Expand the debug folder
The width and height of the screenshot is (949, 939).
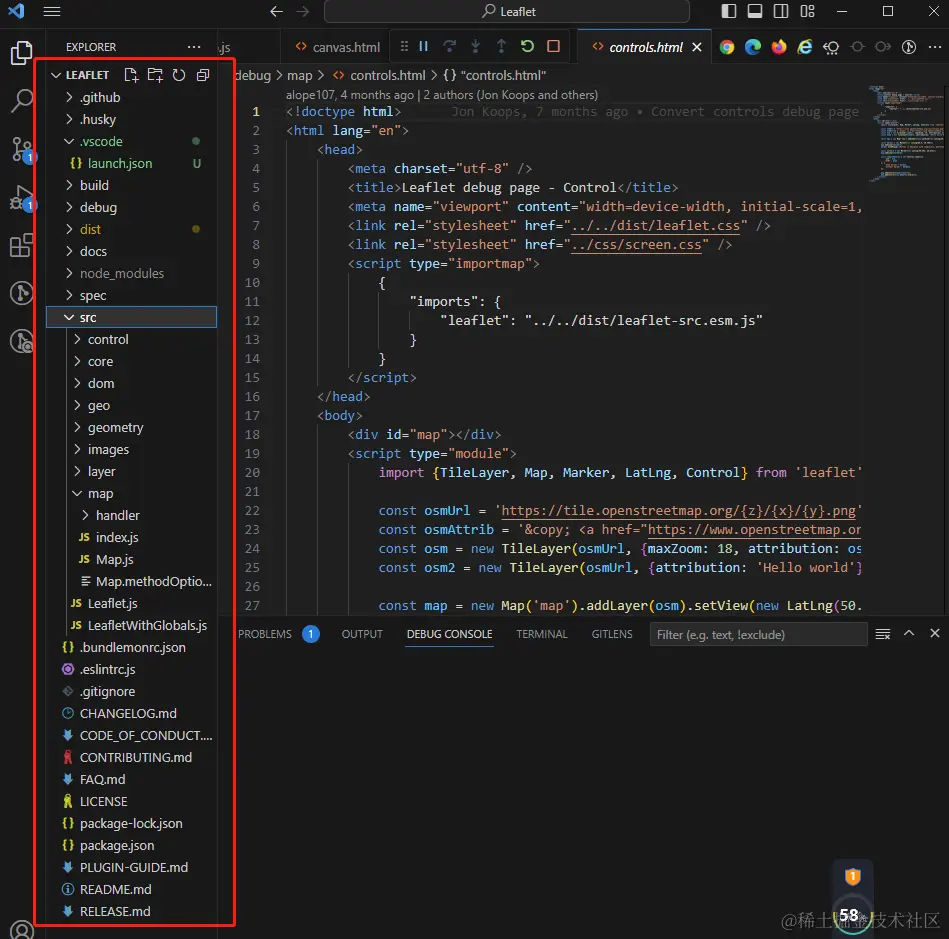click(131, 208)
